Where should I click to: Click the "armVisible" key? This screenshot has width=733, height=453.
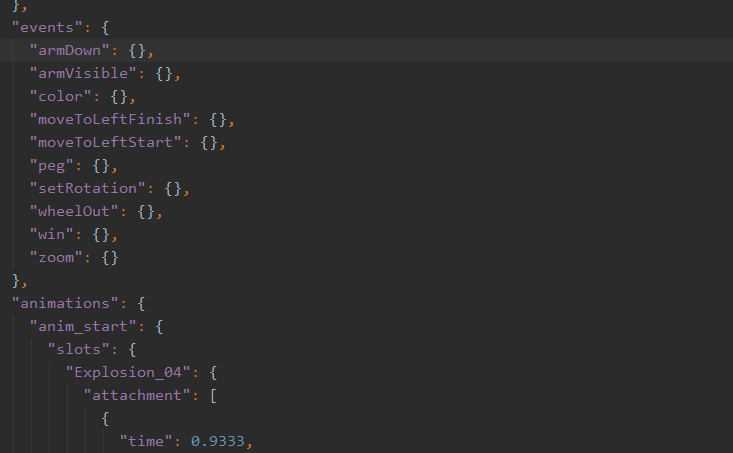click(x=83, y=73)
